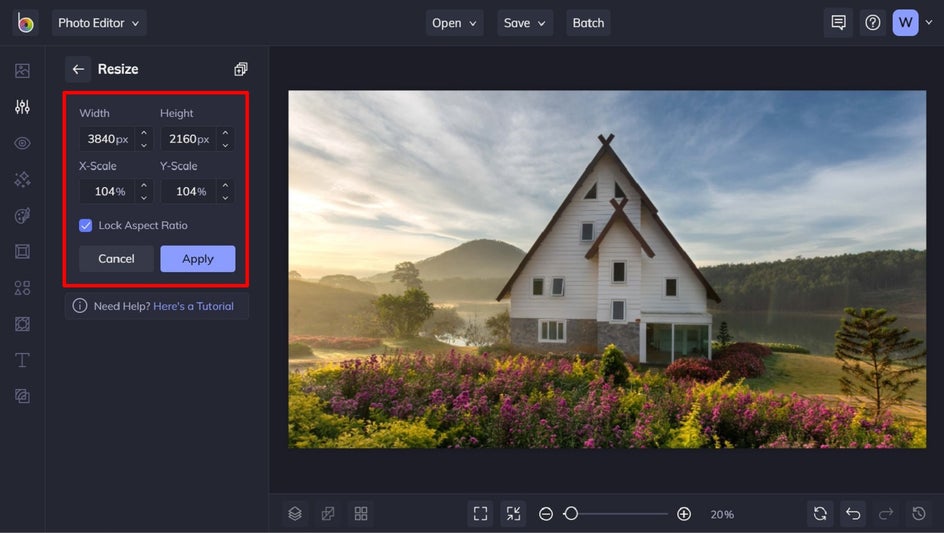Go back from Resize panel
Screen dimensions: 944x533
(x=78, y=69)
